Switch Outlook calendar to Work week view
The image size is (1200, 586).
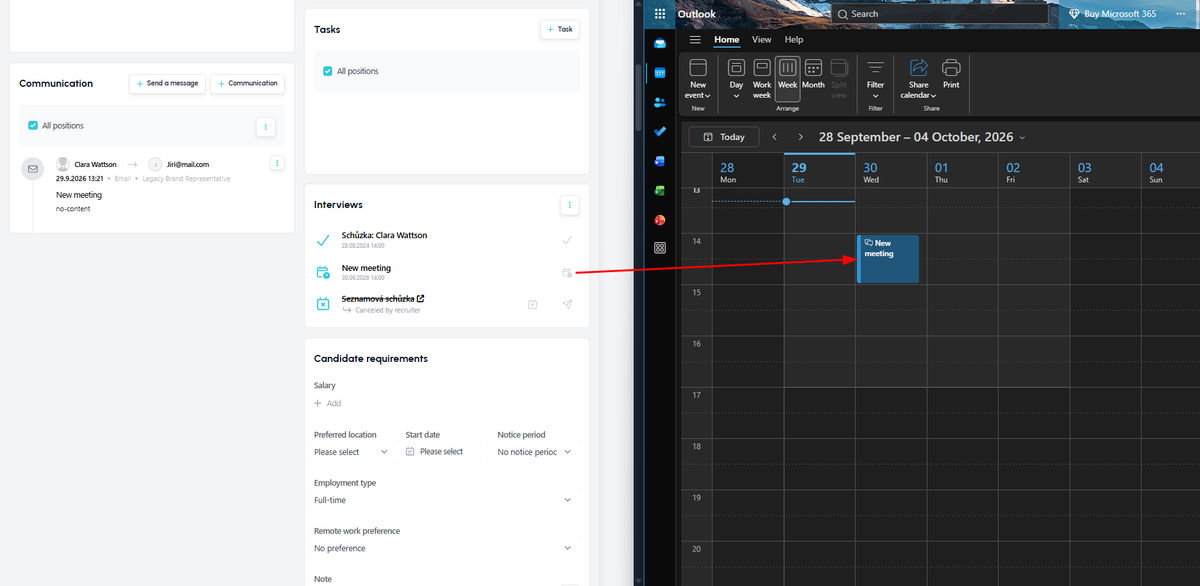point(762,78)
